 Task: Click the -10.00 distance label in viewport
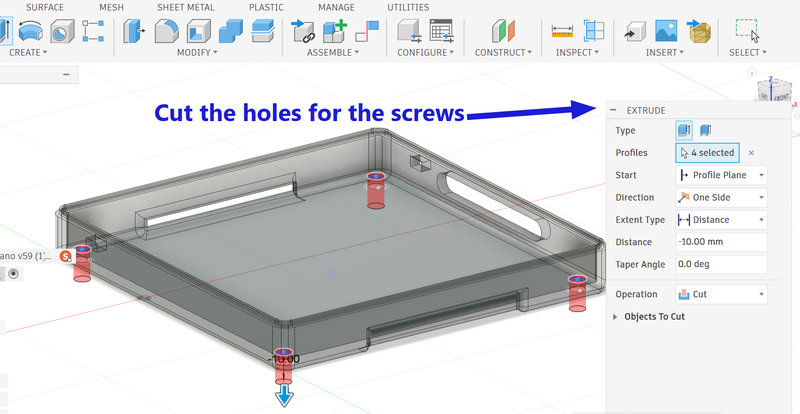tap(284, 359)
